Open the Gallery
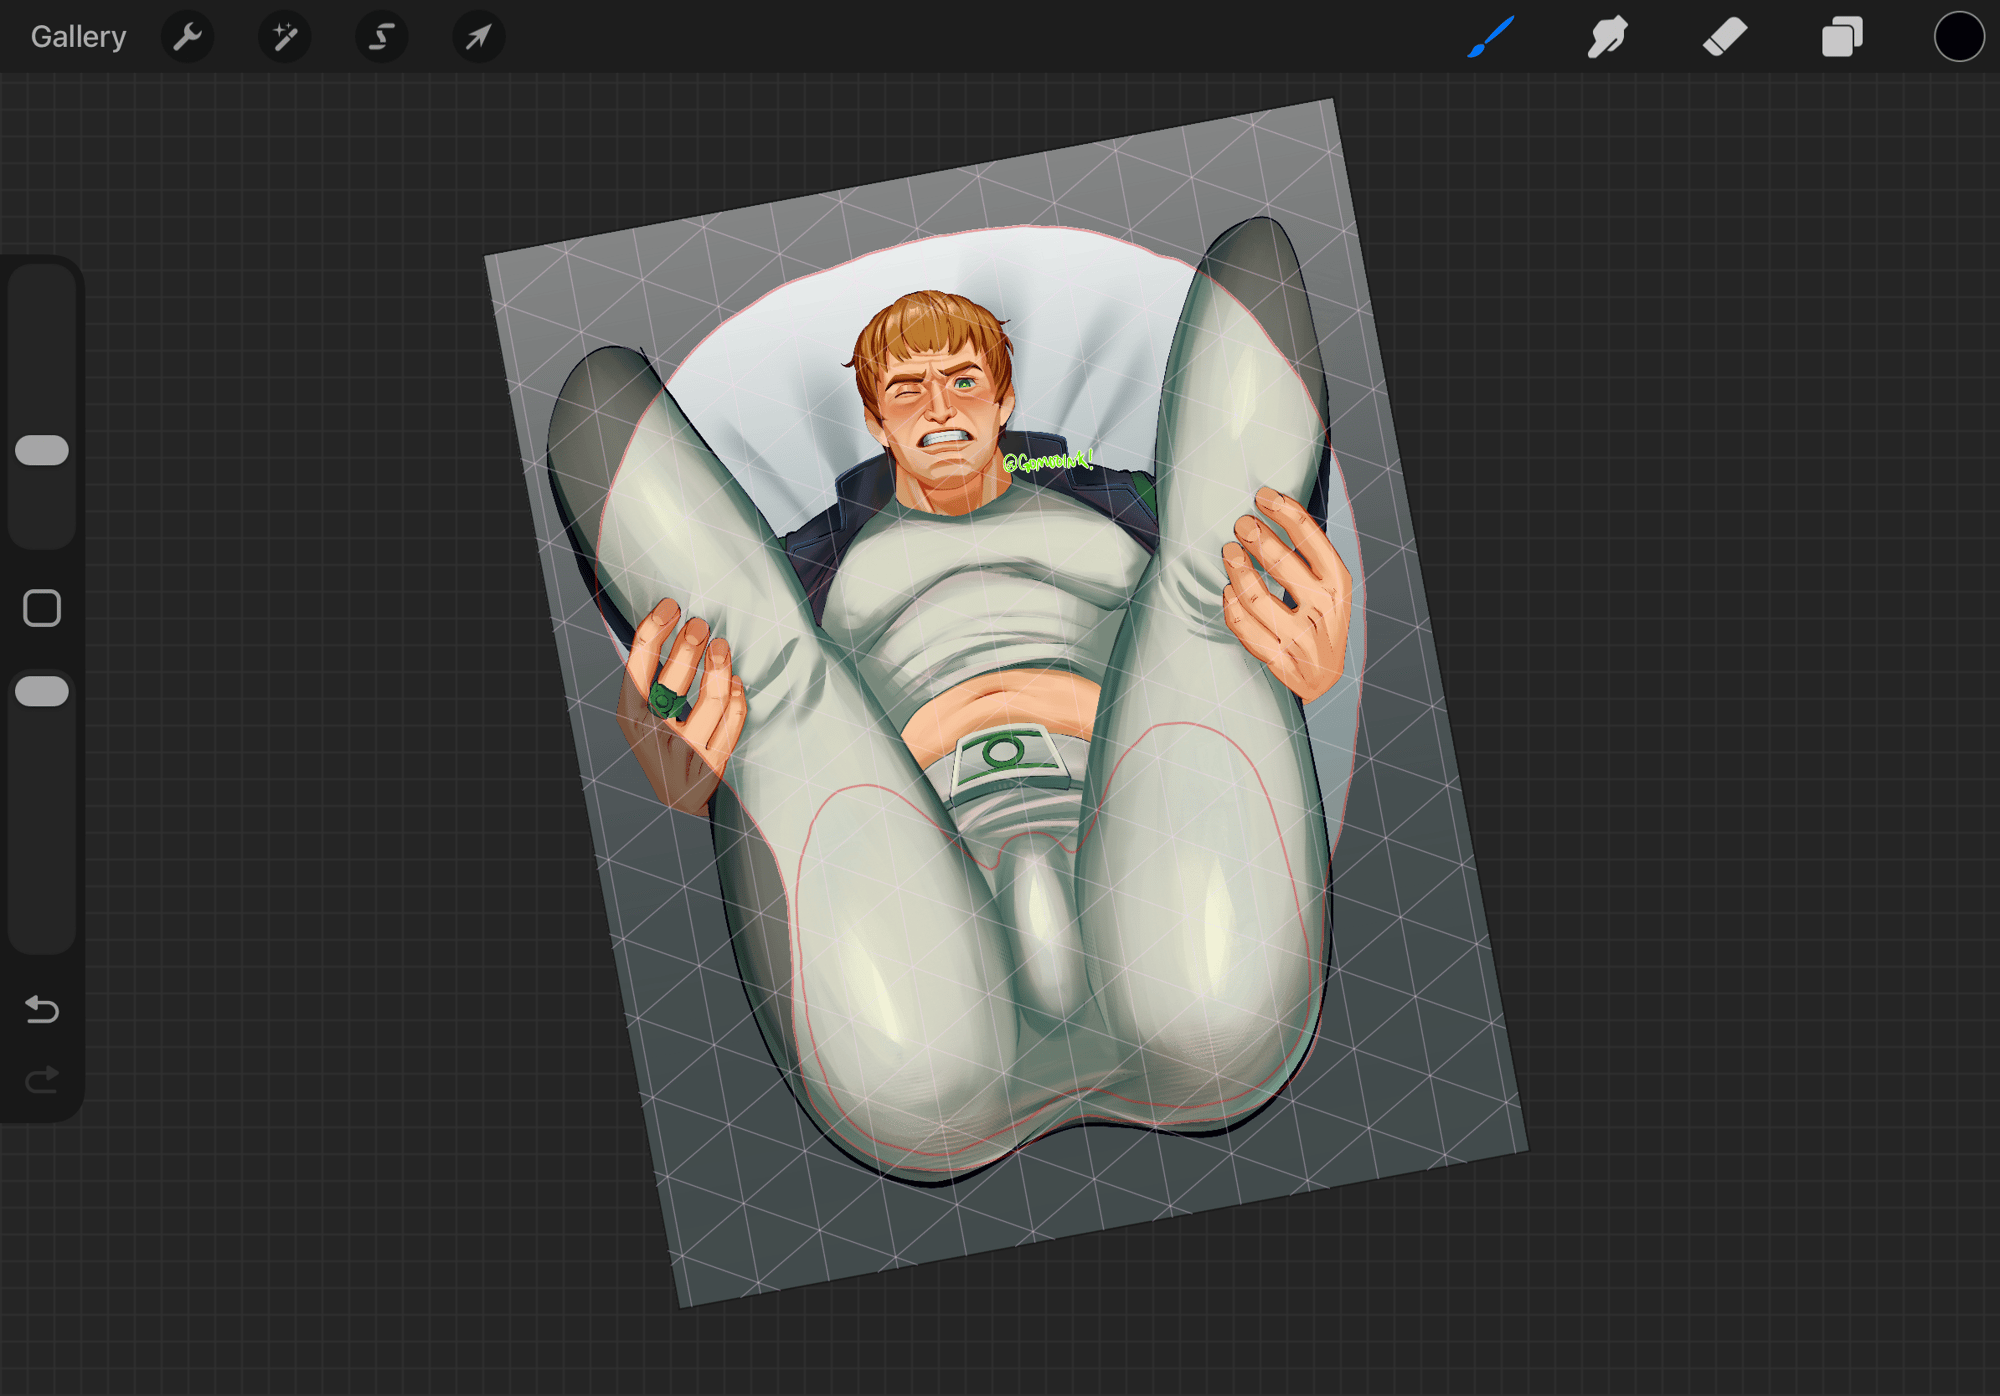This screenshot has height=1396, width=2000. click(78, 37)
